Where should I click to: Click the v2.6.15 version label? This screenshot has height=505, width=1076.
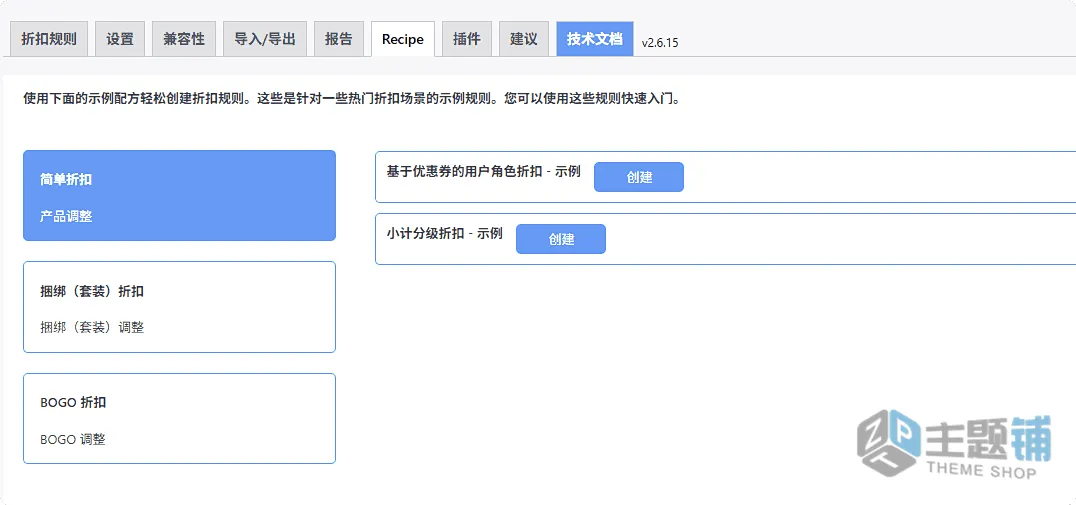tap(660, 43)
